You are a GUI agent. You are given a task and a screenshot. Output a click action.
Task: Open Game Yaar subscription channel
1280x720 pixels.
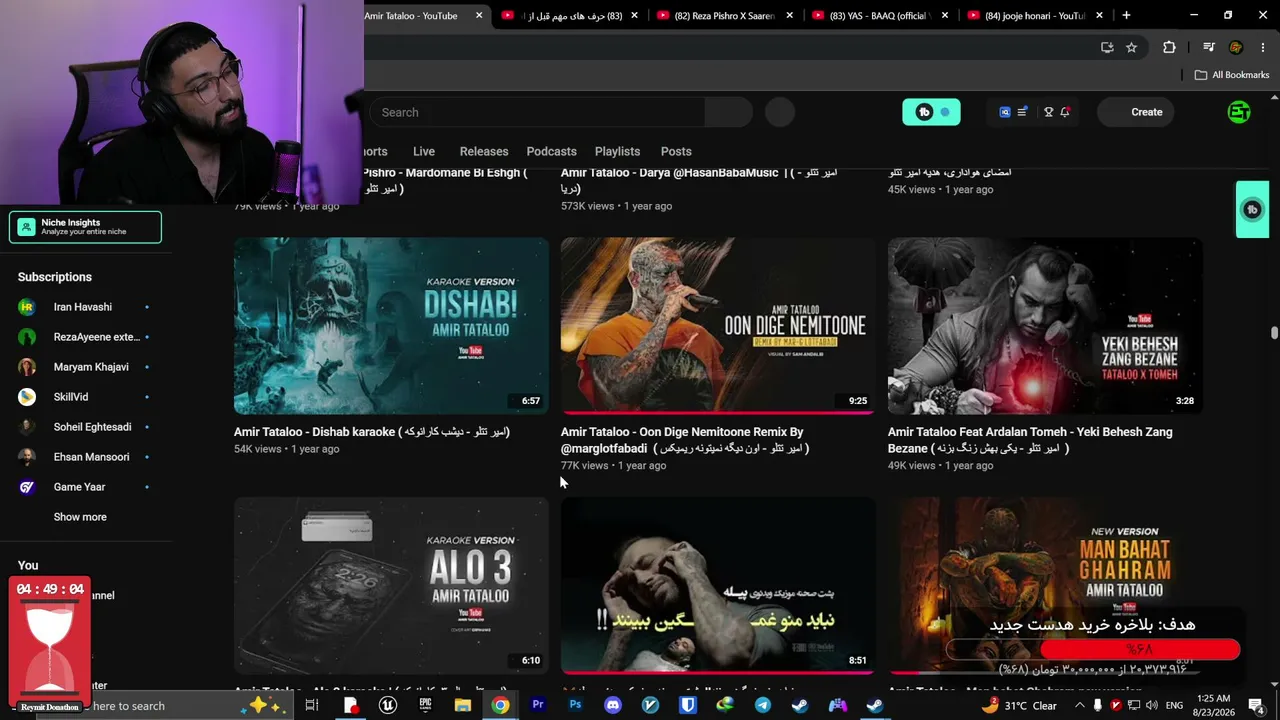84,487
